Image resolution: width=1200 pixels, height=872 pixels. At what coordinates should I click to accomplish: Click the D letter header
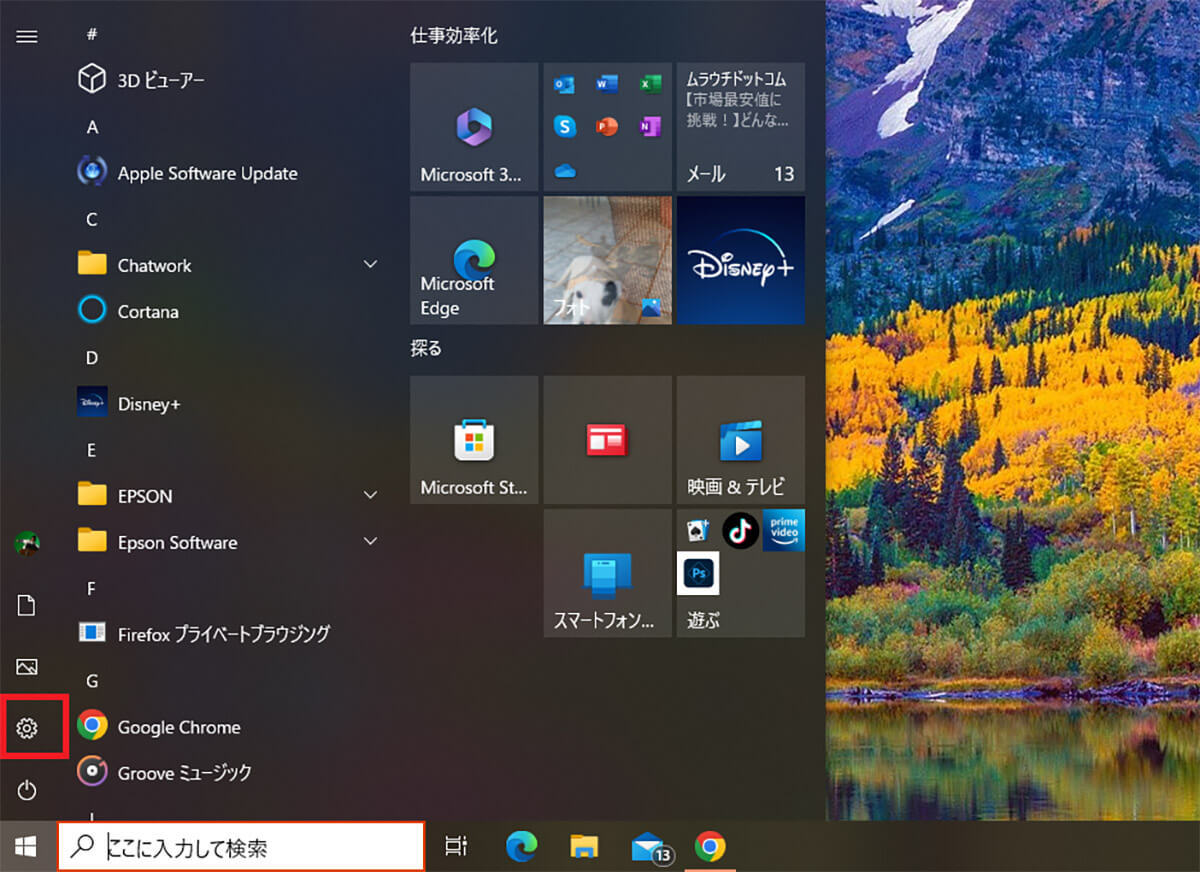[x=92, y=358]
